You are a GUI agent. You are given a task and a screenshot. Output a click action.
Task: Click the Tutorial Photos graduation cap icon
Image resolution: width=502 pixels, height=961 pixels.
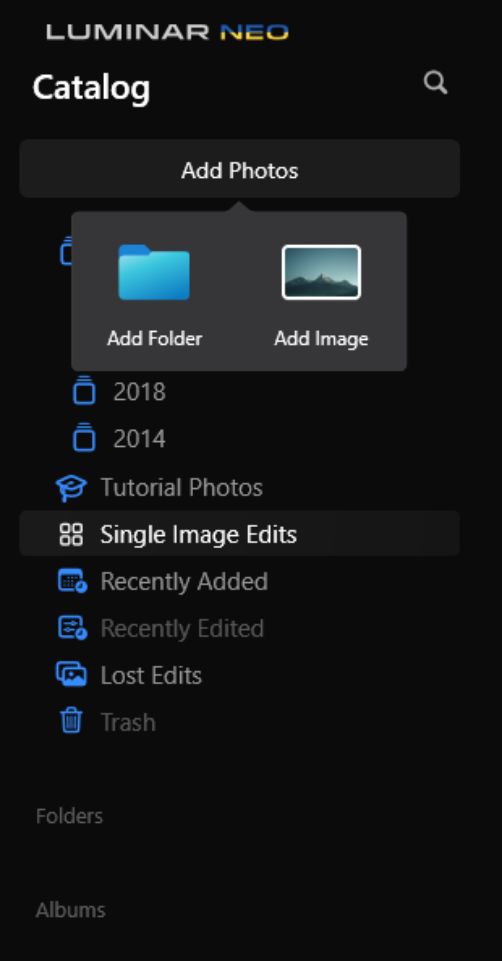click(x=71, y=488)
